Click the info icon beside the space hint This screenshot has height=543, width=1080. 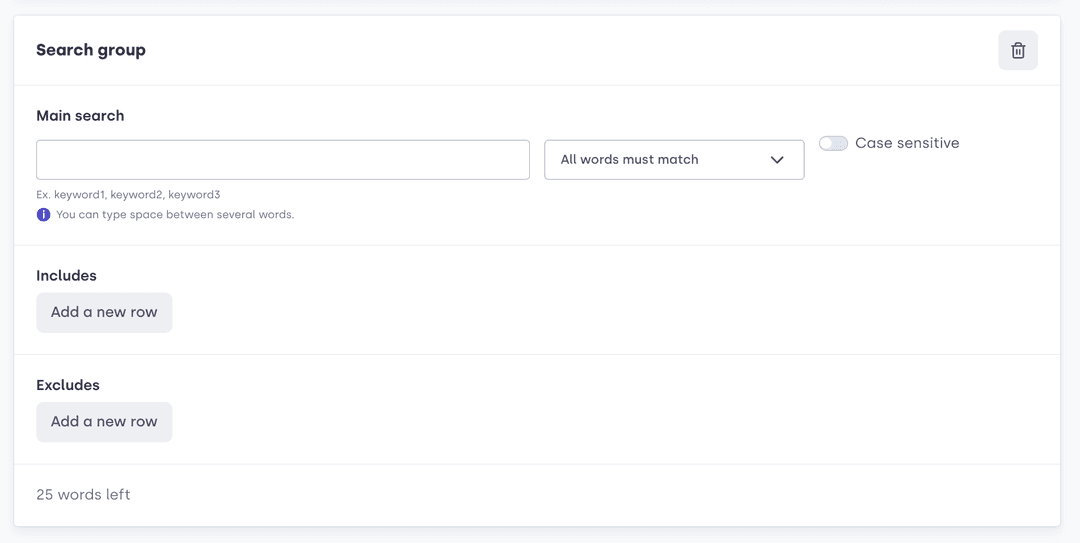click(x=43, y=214)
